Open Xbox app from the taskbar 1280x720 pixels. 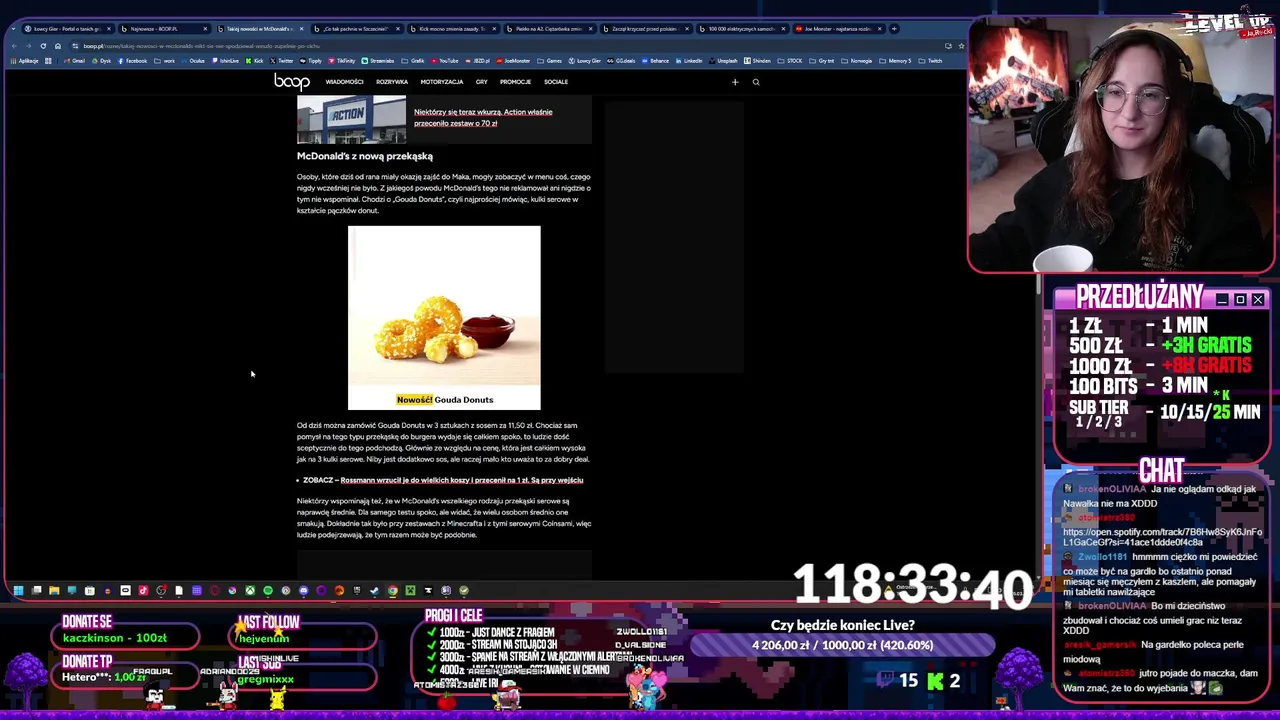pos(250,590)
